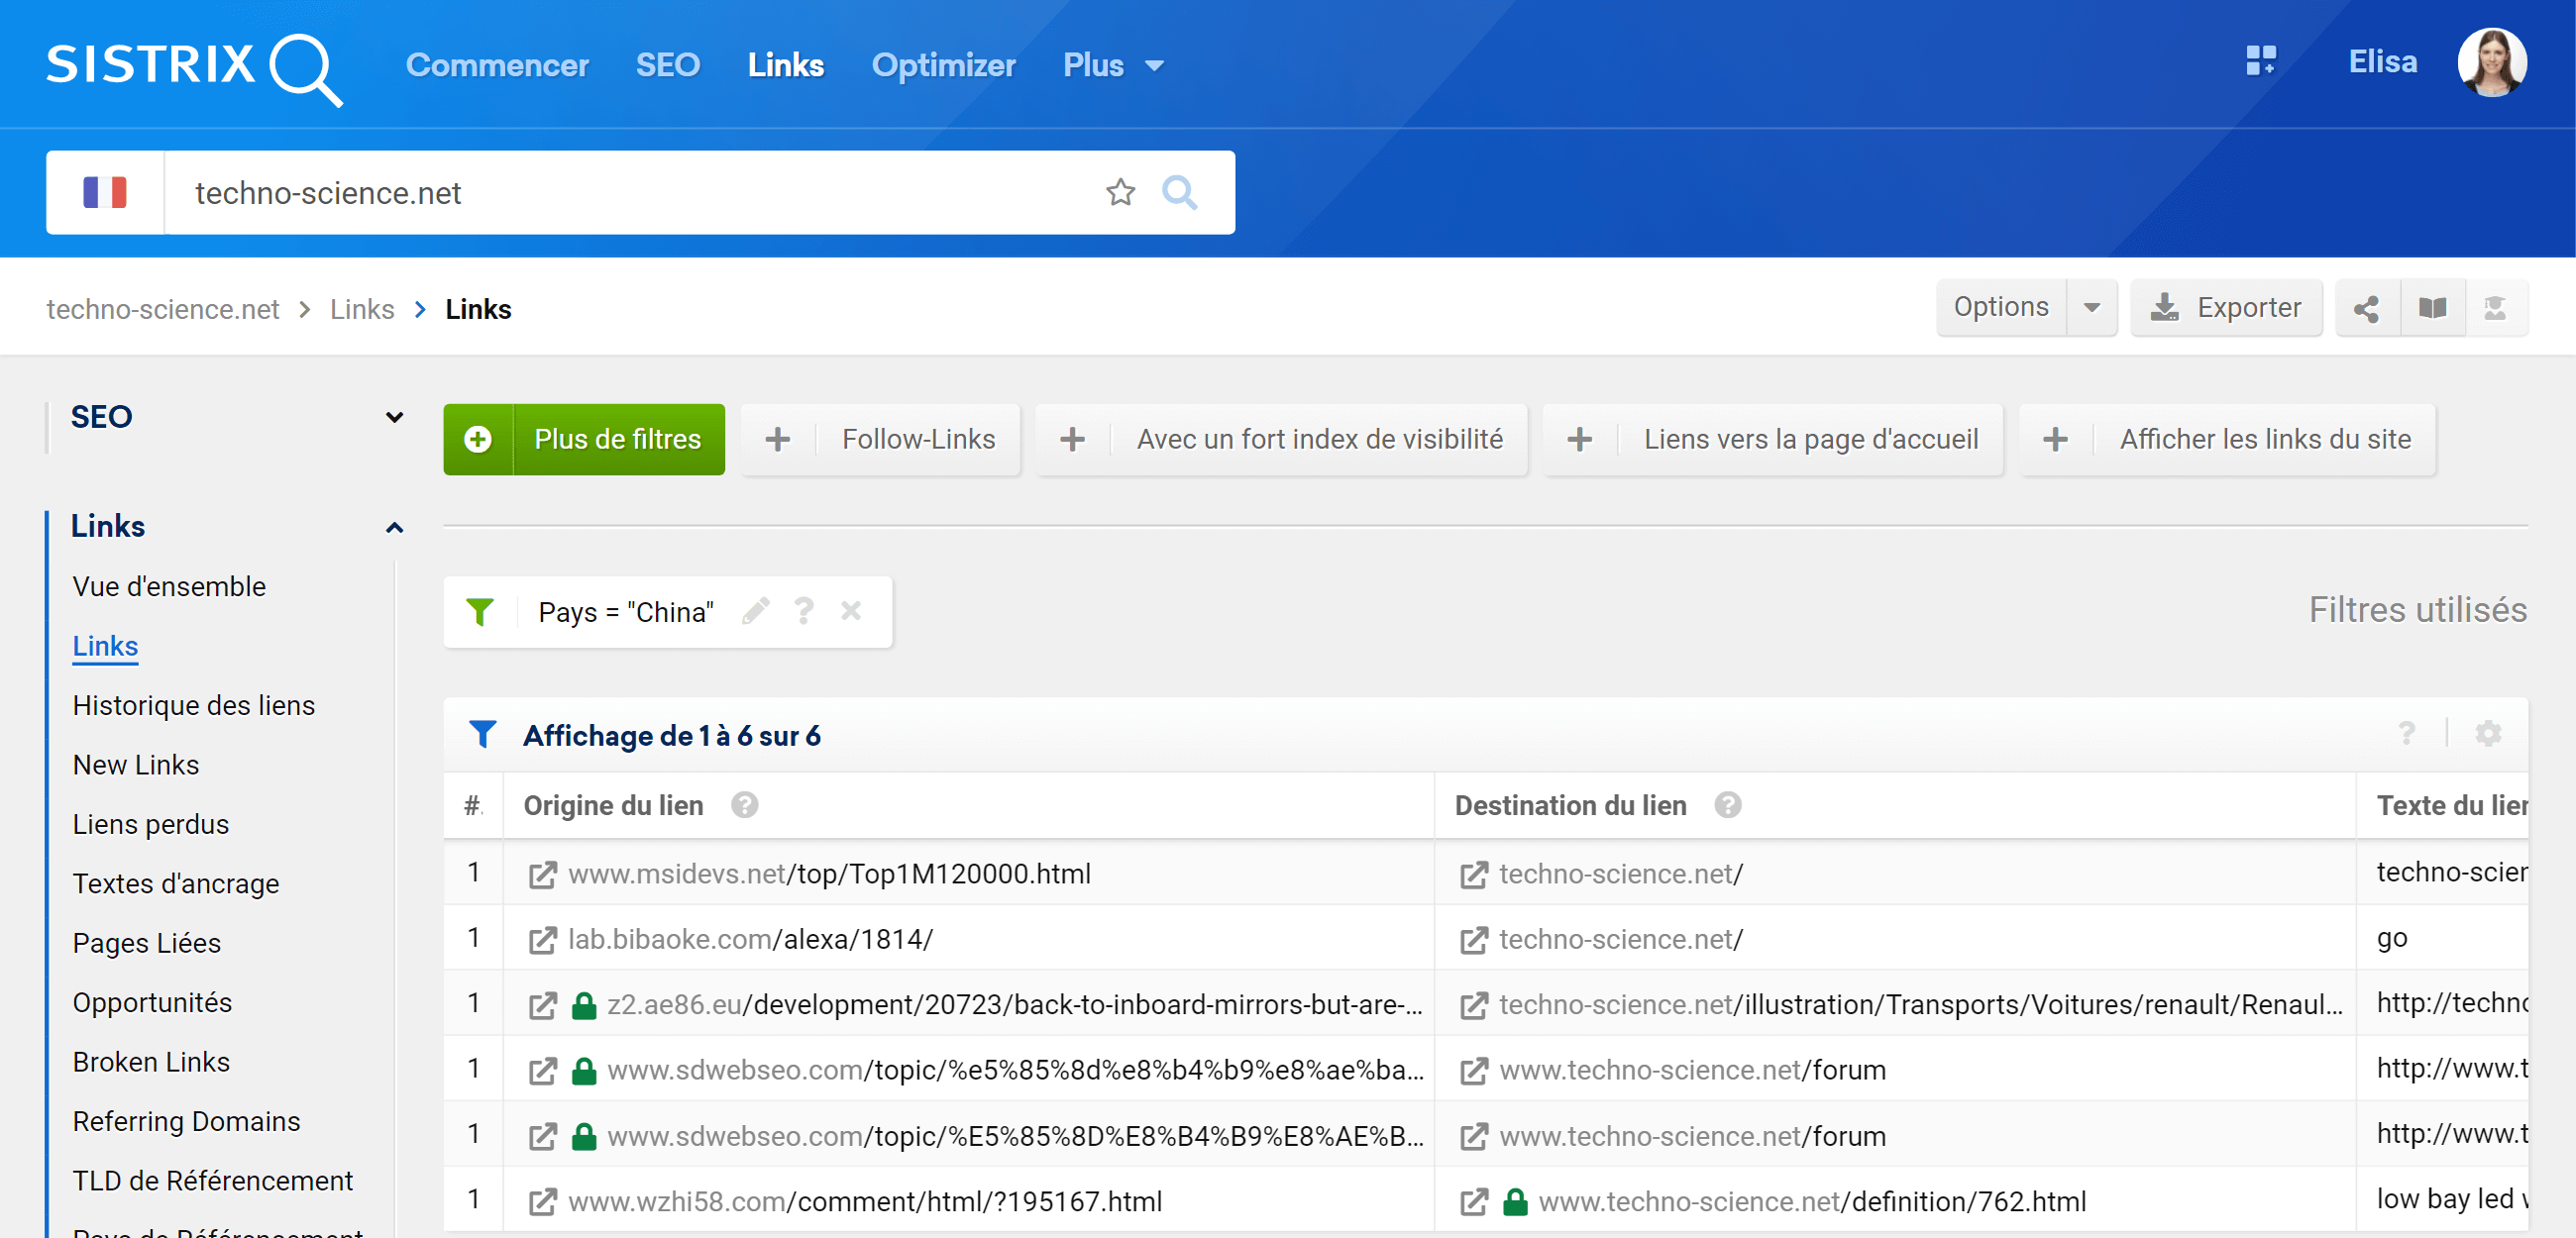Click help icon next to Origine du lien
2576x1238 pixels.
(x=744, y=805)
